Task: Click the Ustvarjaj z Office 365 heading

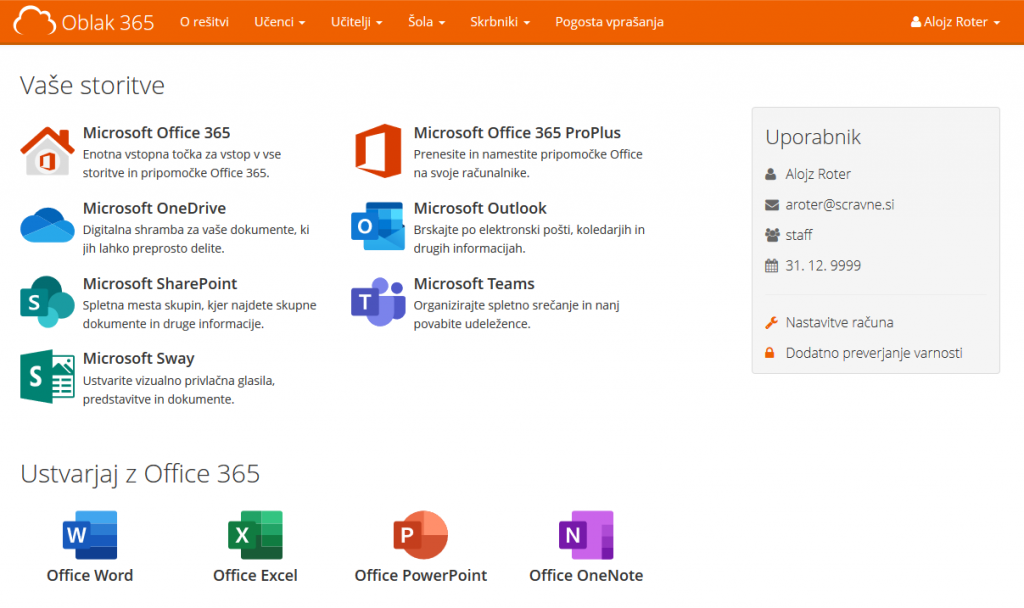Action: [140, 474]
